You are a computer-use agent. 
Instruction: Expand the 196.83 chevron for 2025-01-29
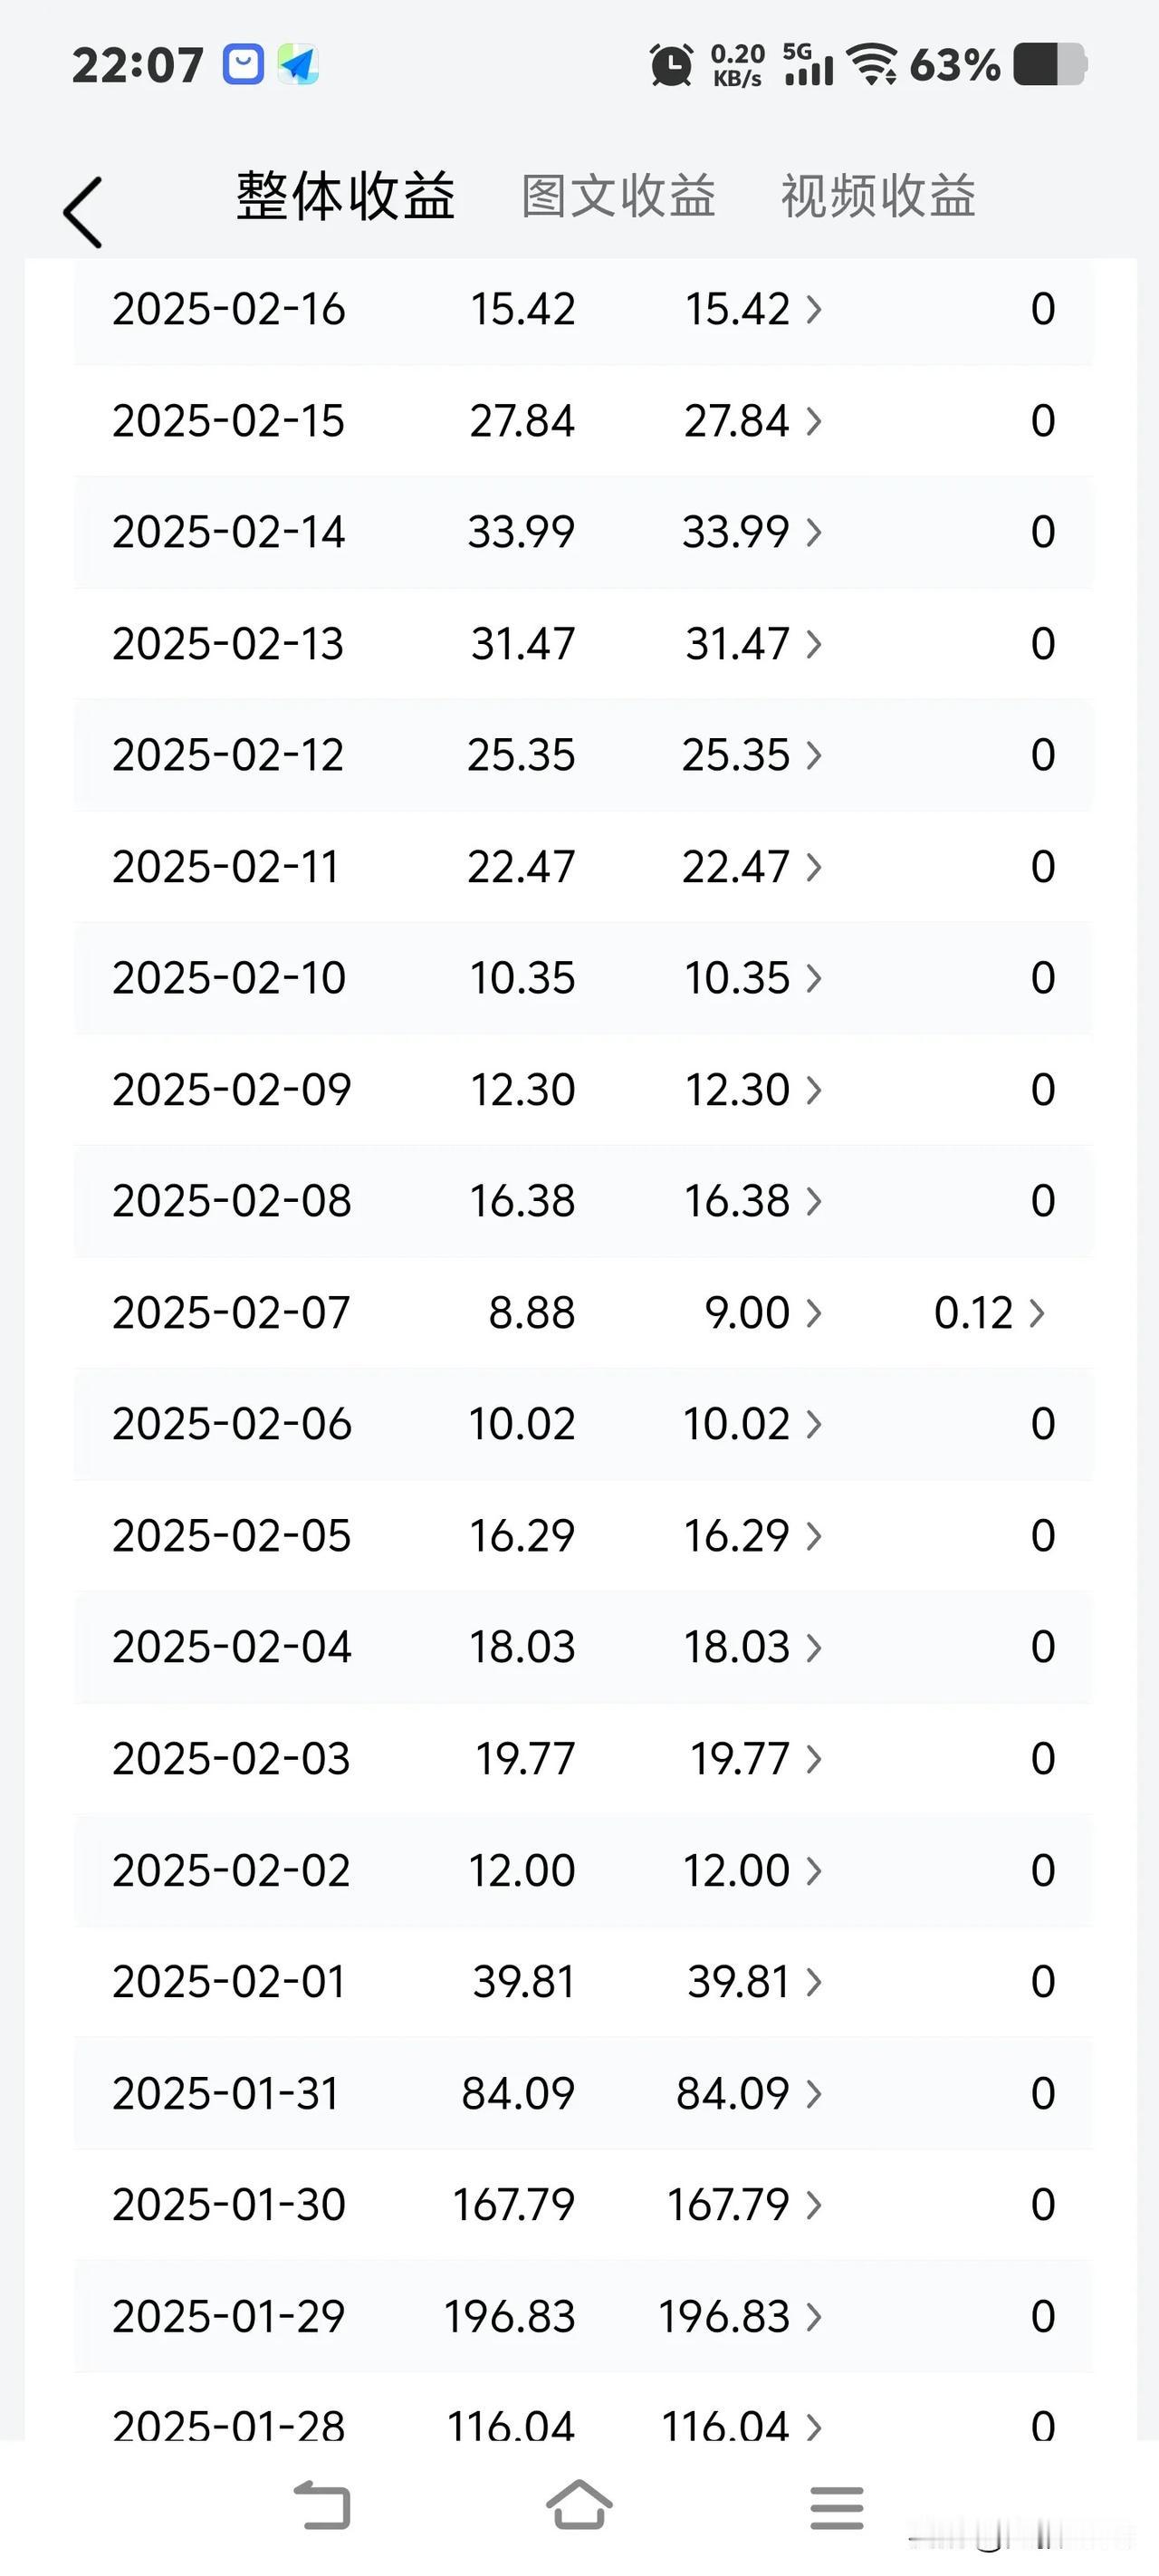tap(814, 2316)
